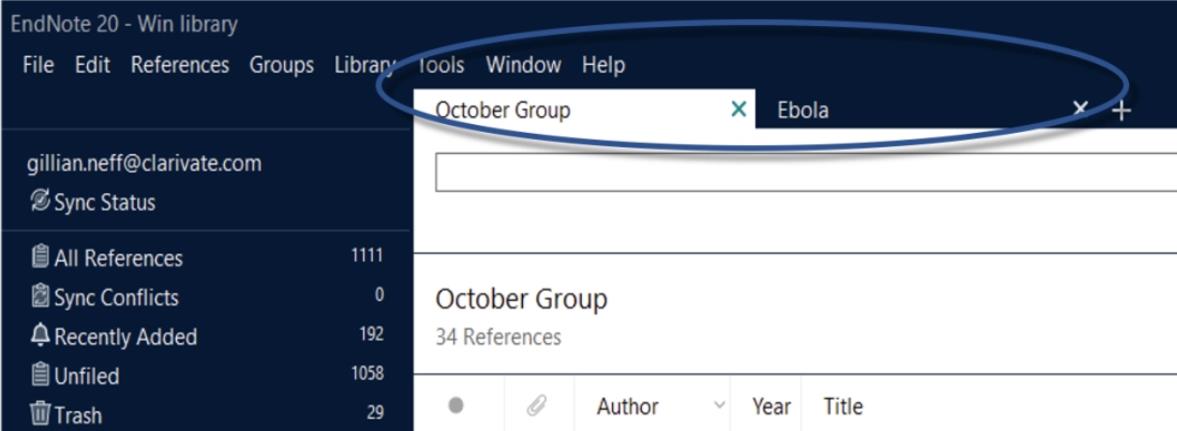Screen dimensions: 1177x431
Task: Click the Sync Conflicts clipboard icon
Action: pyautogui.click(x=40, y=296)
